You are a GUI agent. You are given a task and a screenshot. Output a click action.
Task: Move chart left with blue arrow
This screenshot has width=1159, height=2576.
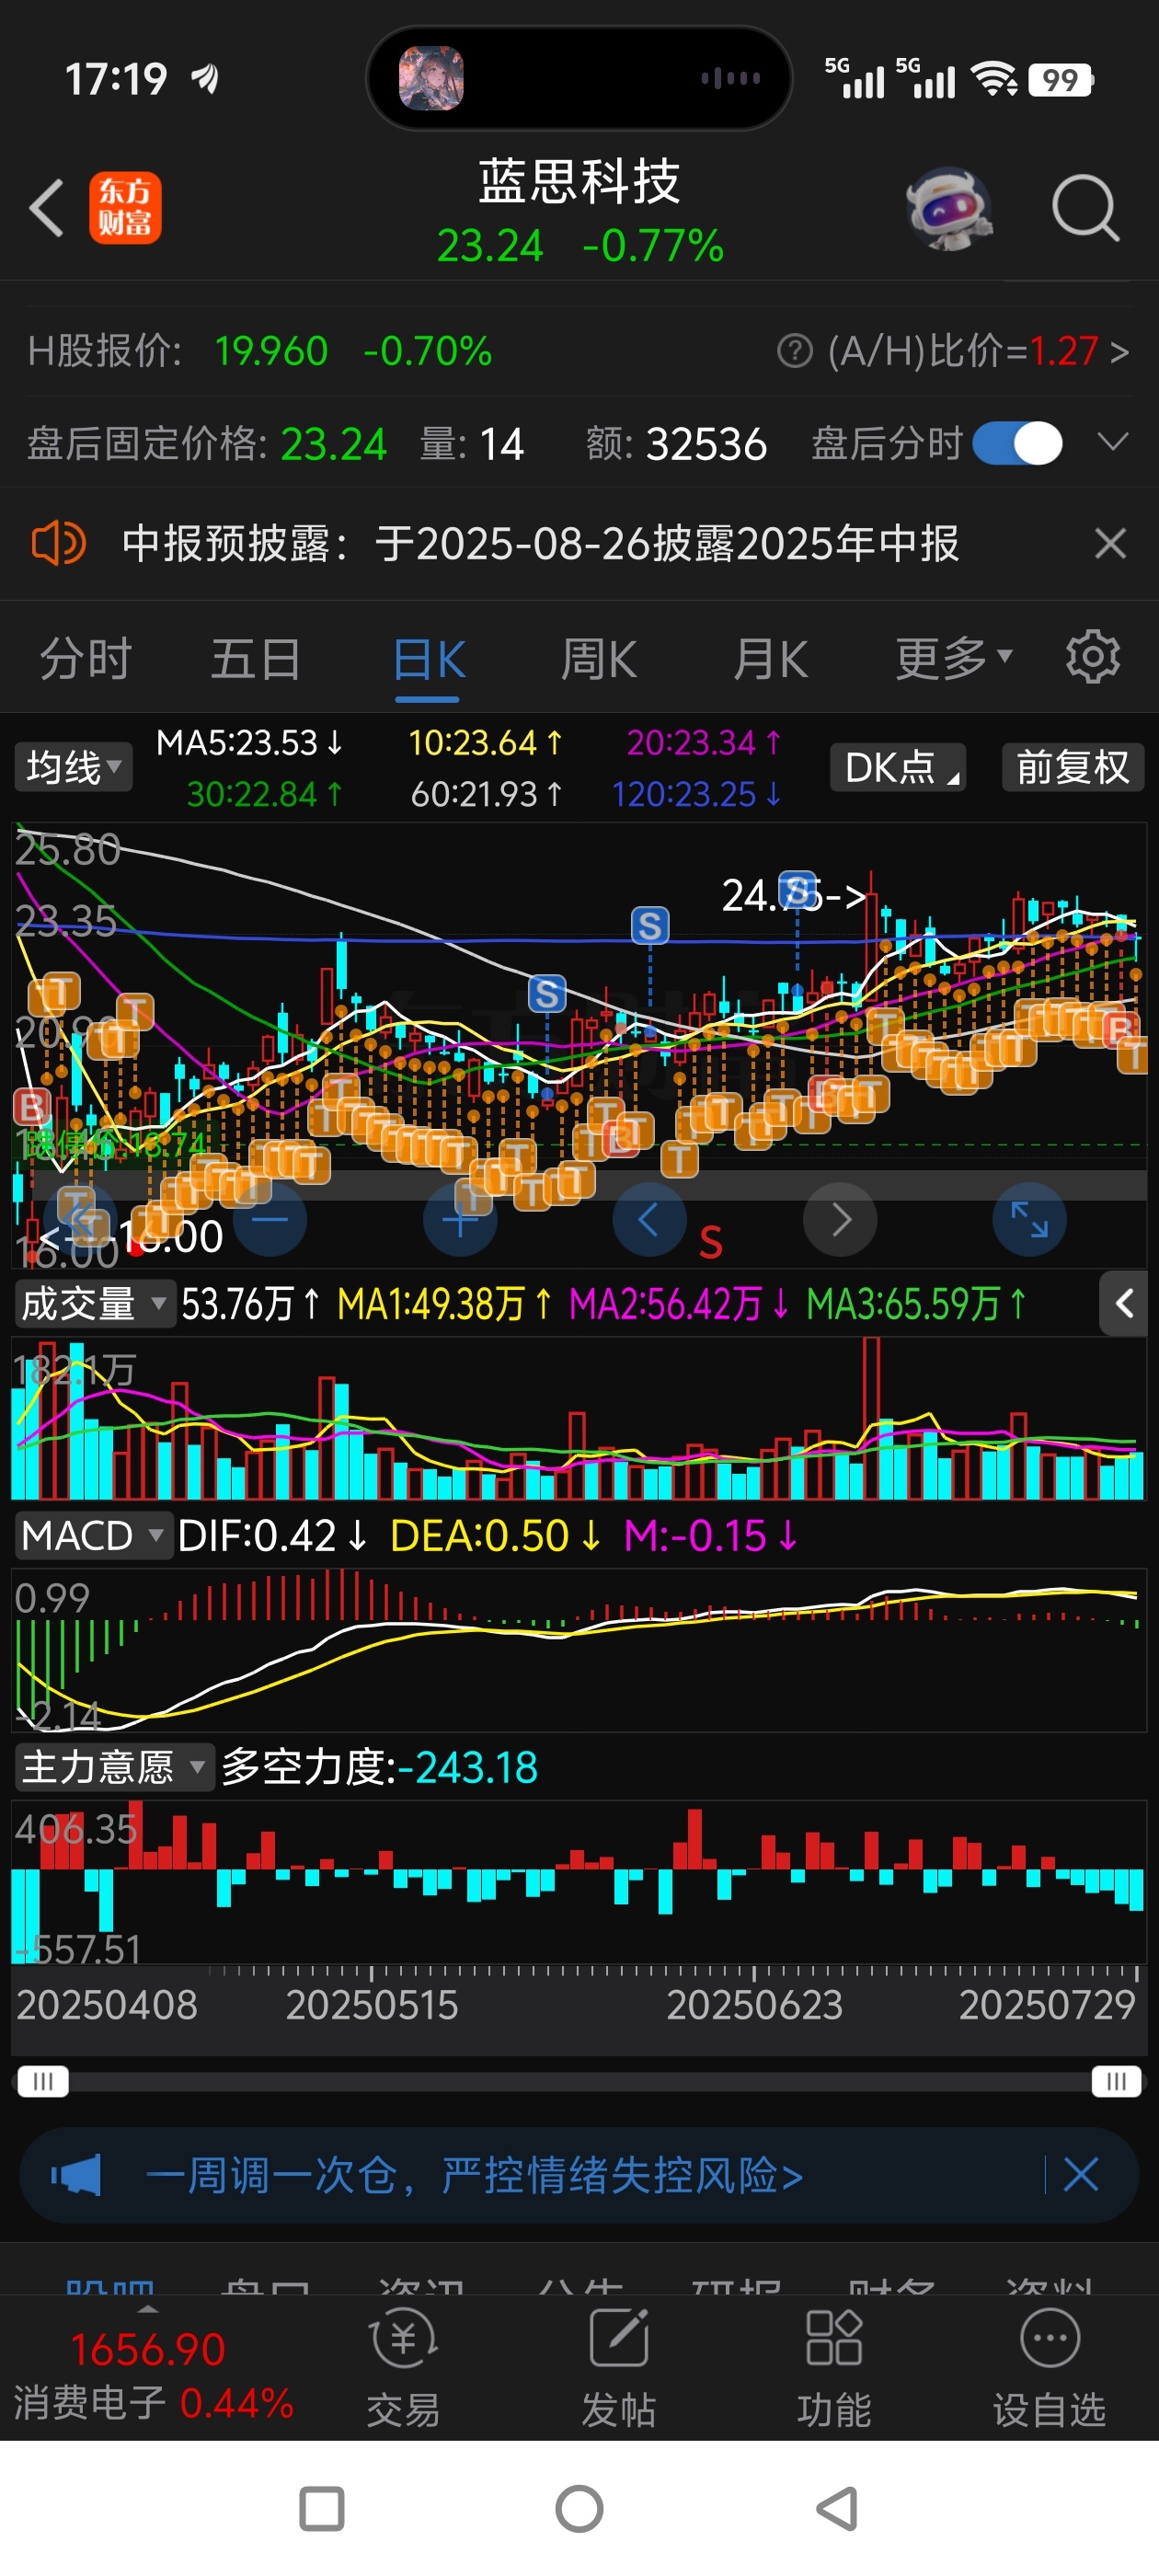649,1219
